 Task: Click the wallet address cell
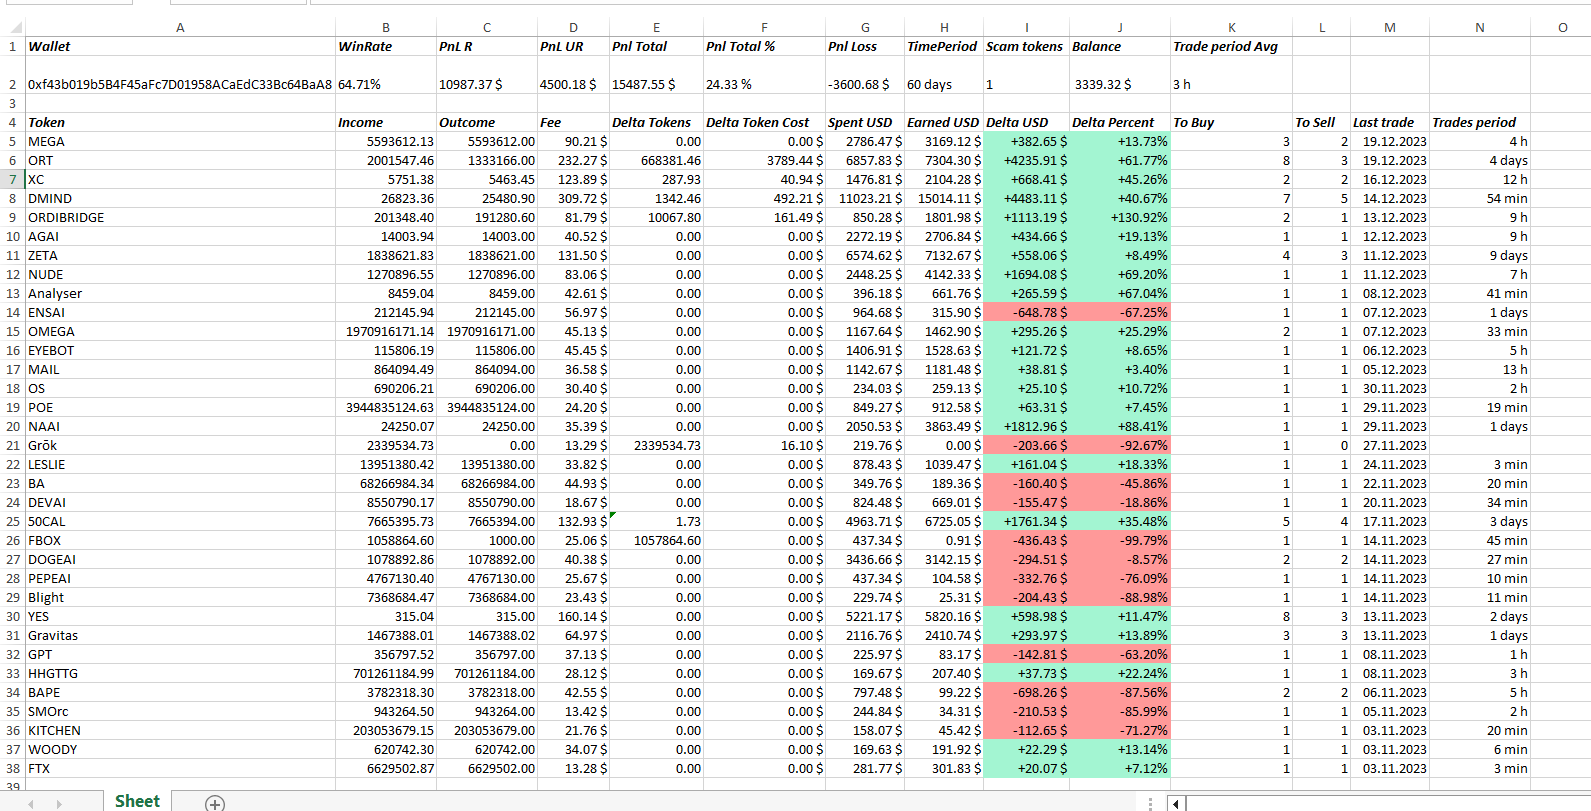[x=180, y=75]
